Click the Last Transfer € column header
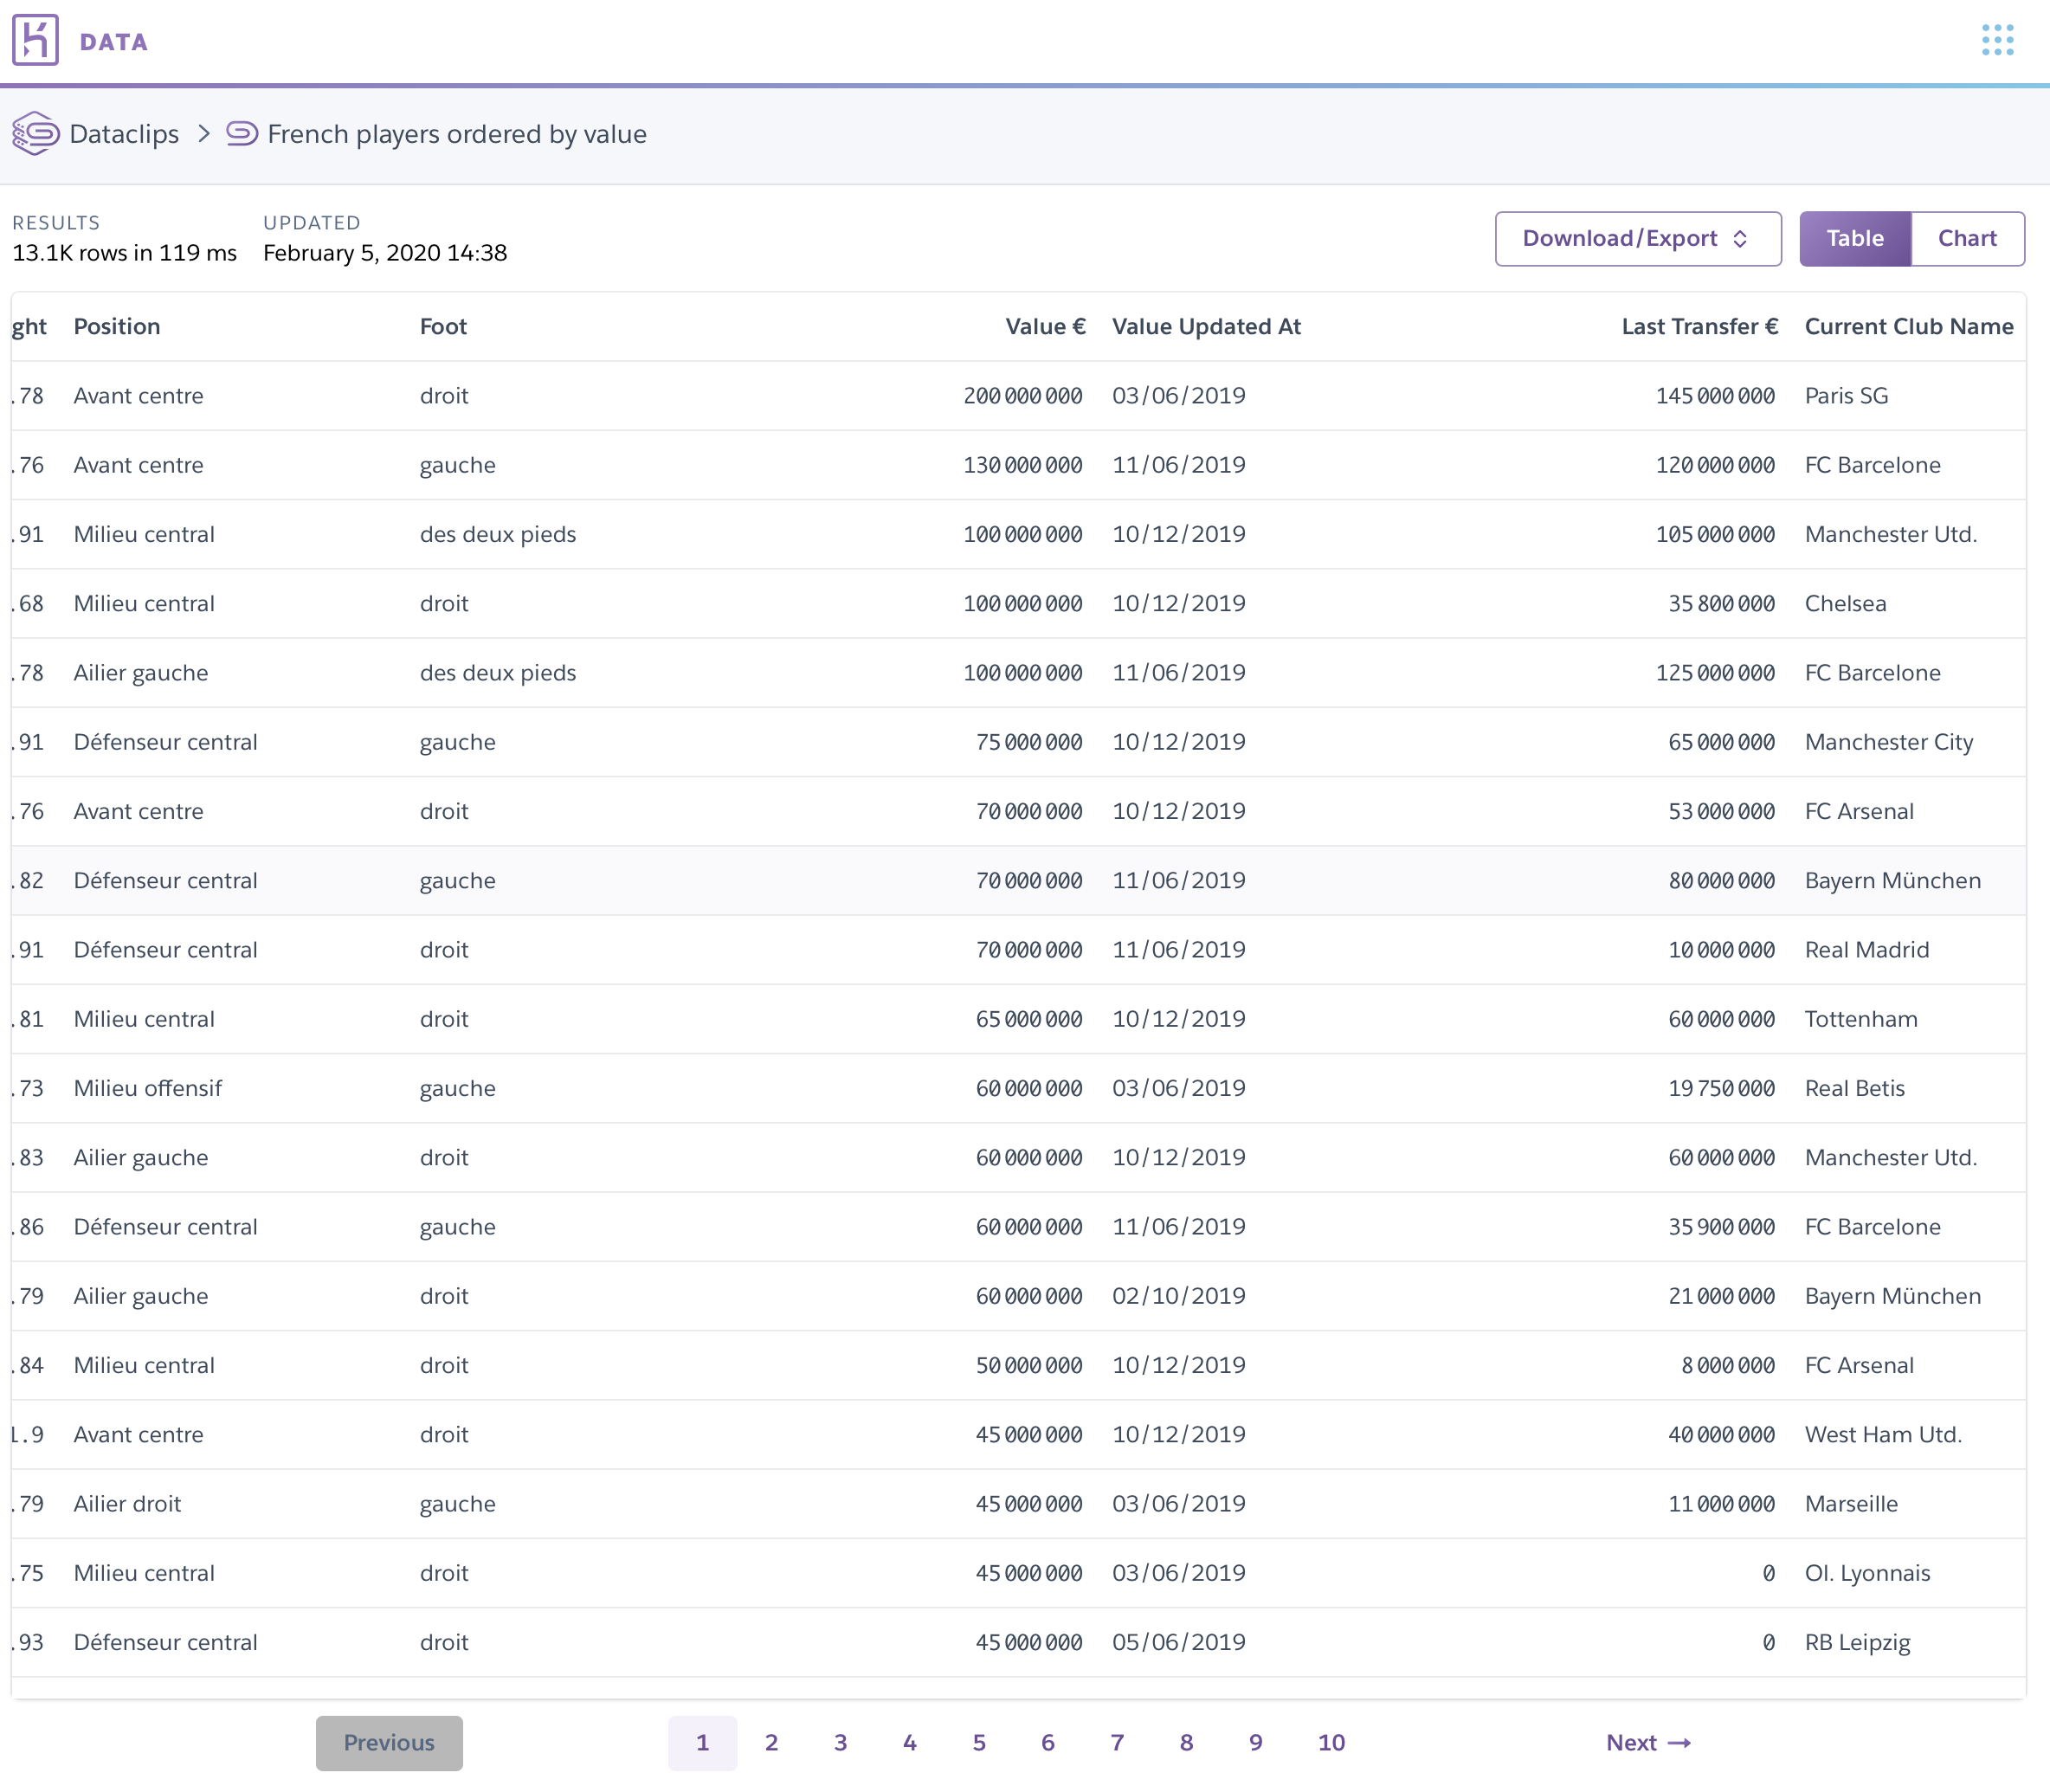Image resolution: width=2050 pixels, height=1792 pixels. [x=1699, y=326]
